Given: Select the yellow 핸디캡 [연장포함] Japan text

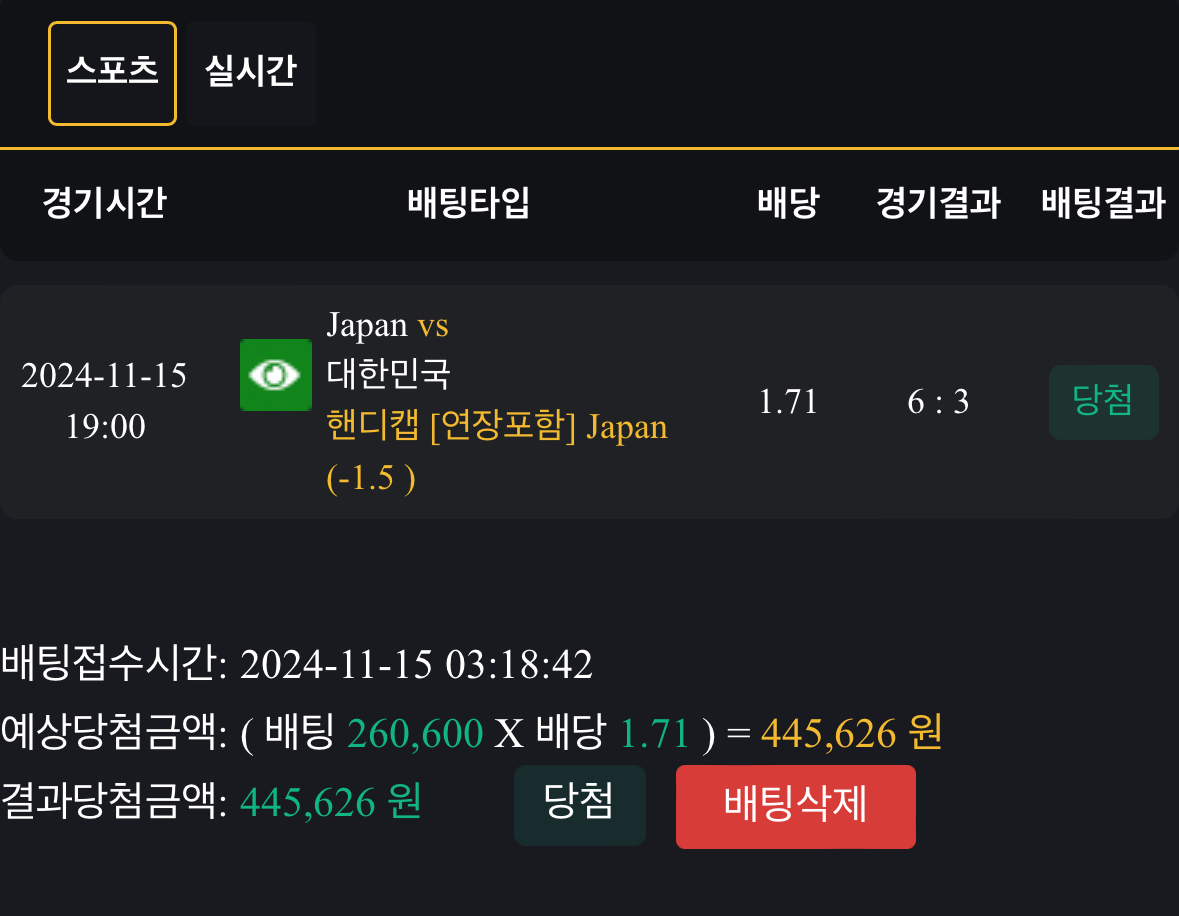Looking at the screenshot, I should tap(497, 428).
